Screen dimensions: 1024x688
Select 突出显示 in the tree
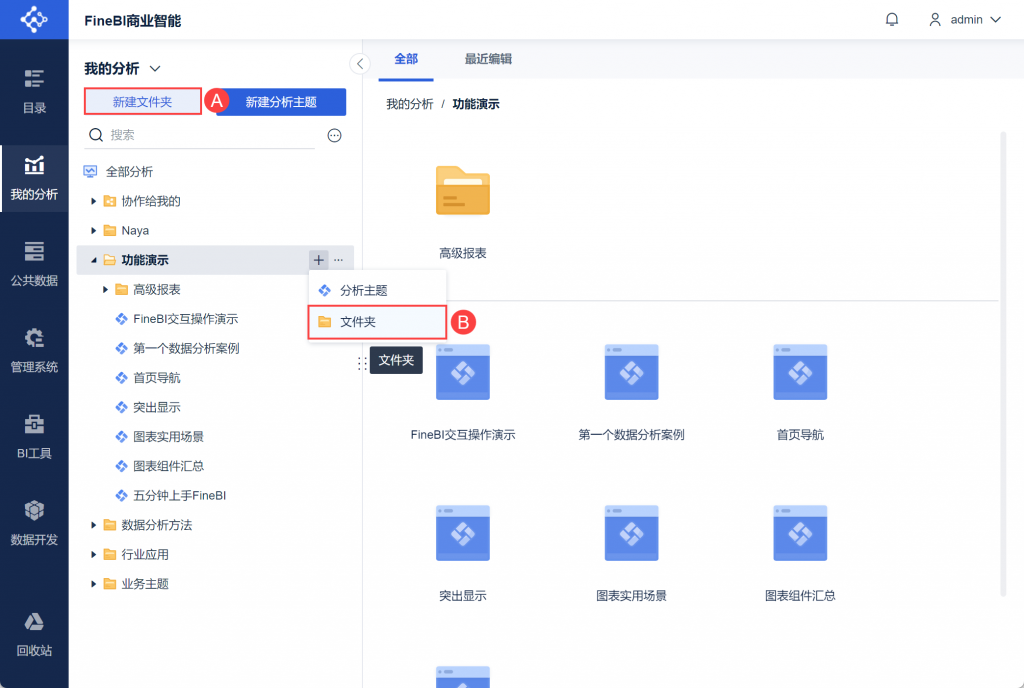(x=157, y=407)
